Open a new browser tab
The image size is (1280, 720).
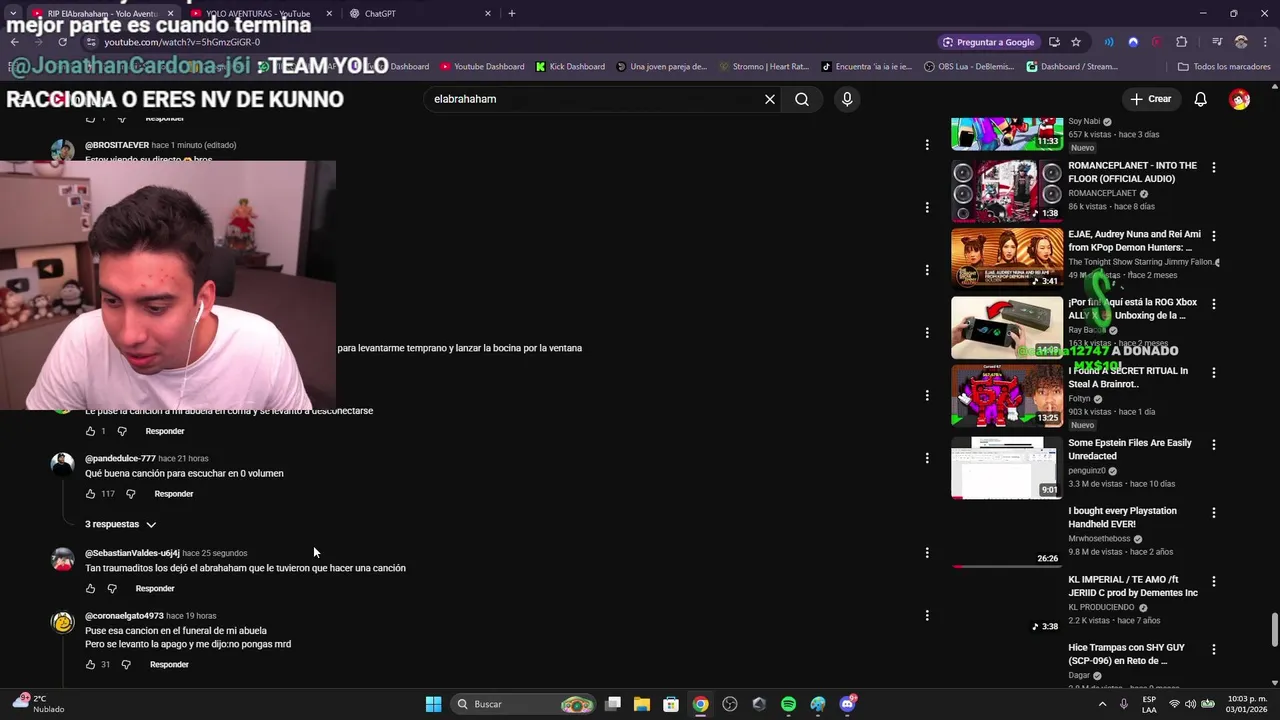(512, 13)
